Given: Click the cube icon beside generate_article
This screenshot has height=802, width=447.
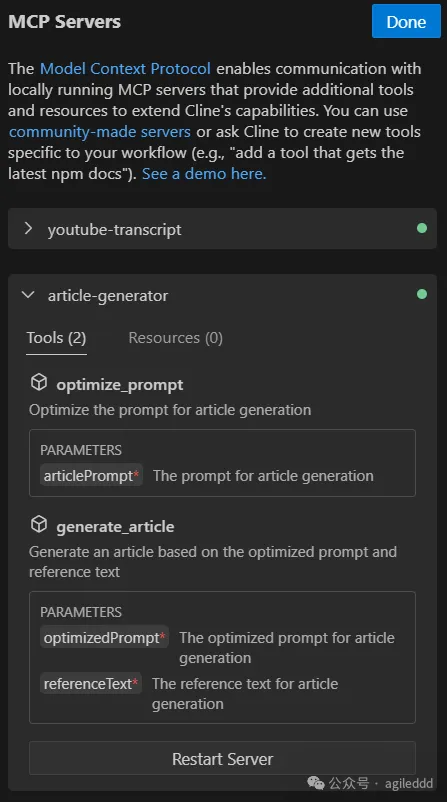Looking at the screenshot, I should [39, 524].
